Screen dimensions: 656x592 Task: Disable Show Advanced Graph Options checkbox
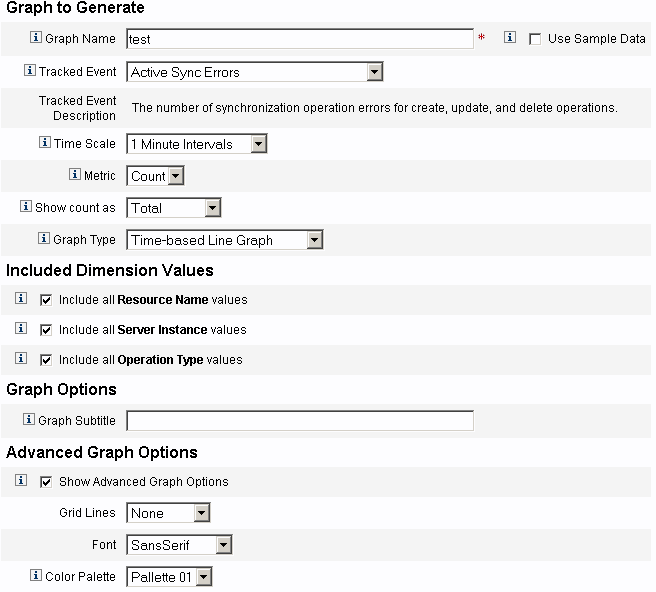coord(45,482)
